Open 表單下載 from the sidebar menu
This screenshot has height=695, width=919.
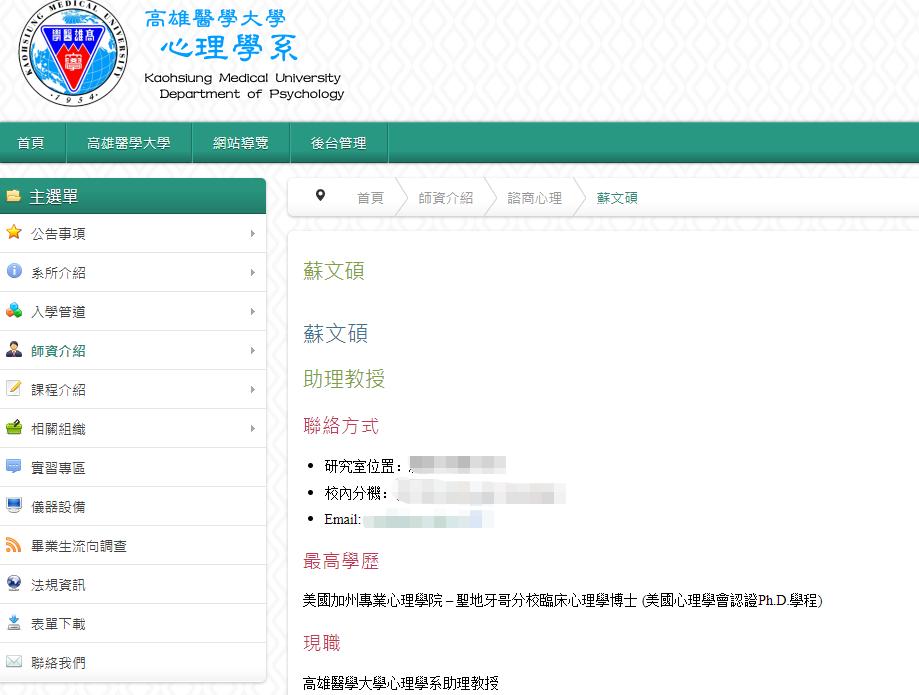[58, 624]
